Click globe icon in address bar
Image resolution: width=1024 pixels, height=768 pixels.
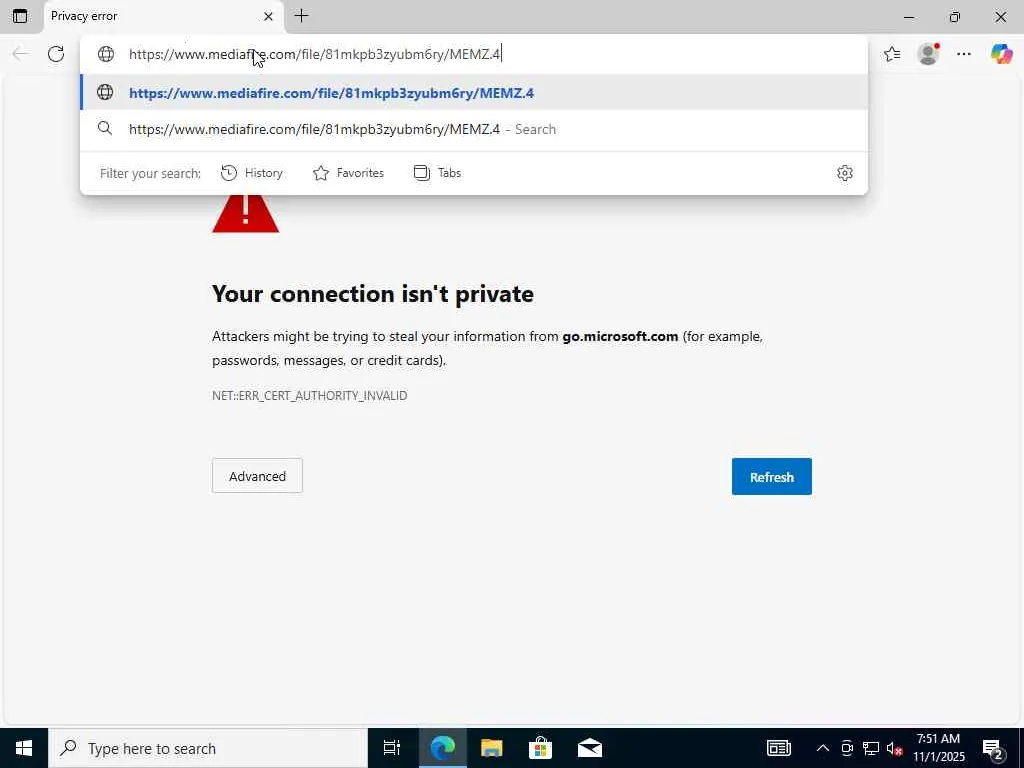point(106,54)
